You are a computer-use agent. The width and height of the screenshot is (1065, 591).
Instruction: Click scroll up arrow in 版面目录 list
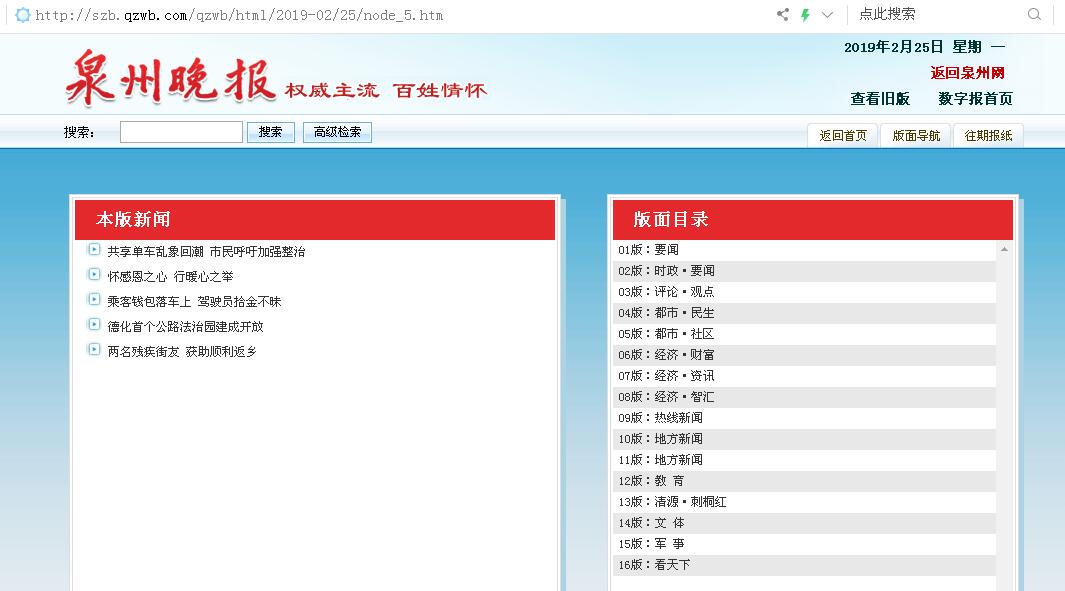coord(1004,249)
